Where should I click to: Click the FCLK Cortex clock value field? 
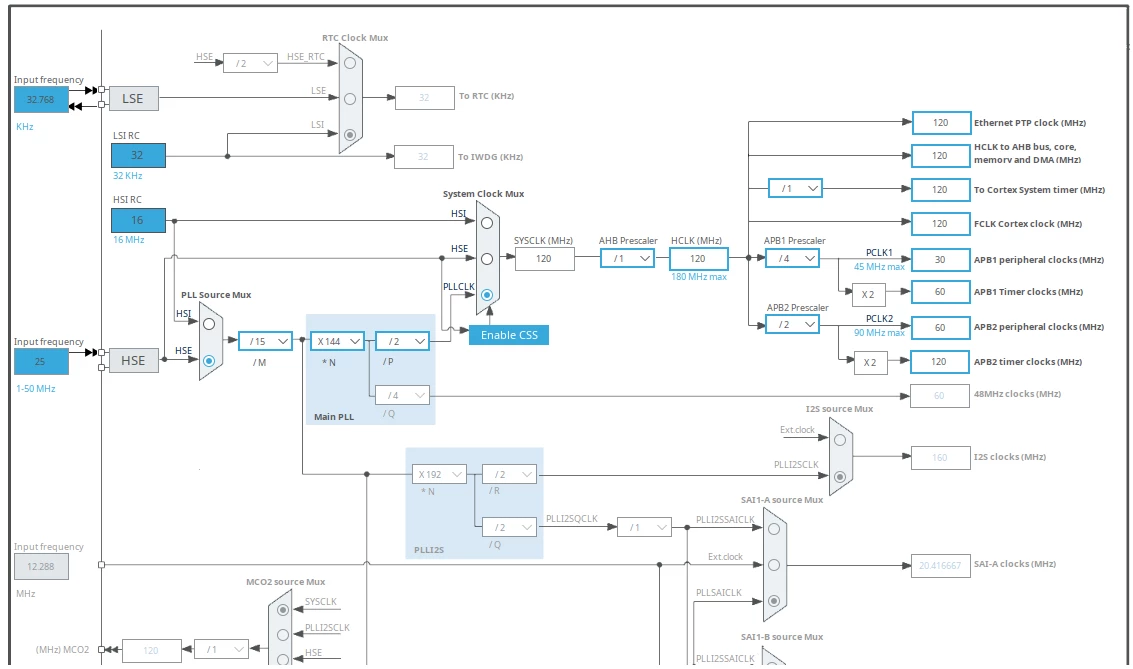point(940,223)
